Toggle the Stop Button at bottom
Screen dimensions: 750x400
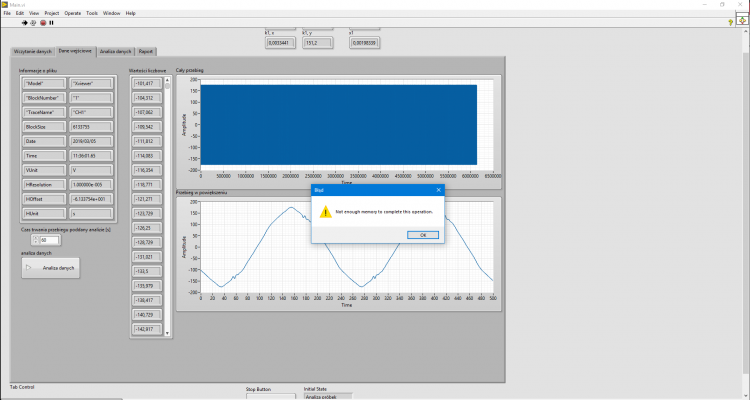pyautogui.click(x=271, y=397)
